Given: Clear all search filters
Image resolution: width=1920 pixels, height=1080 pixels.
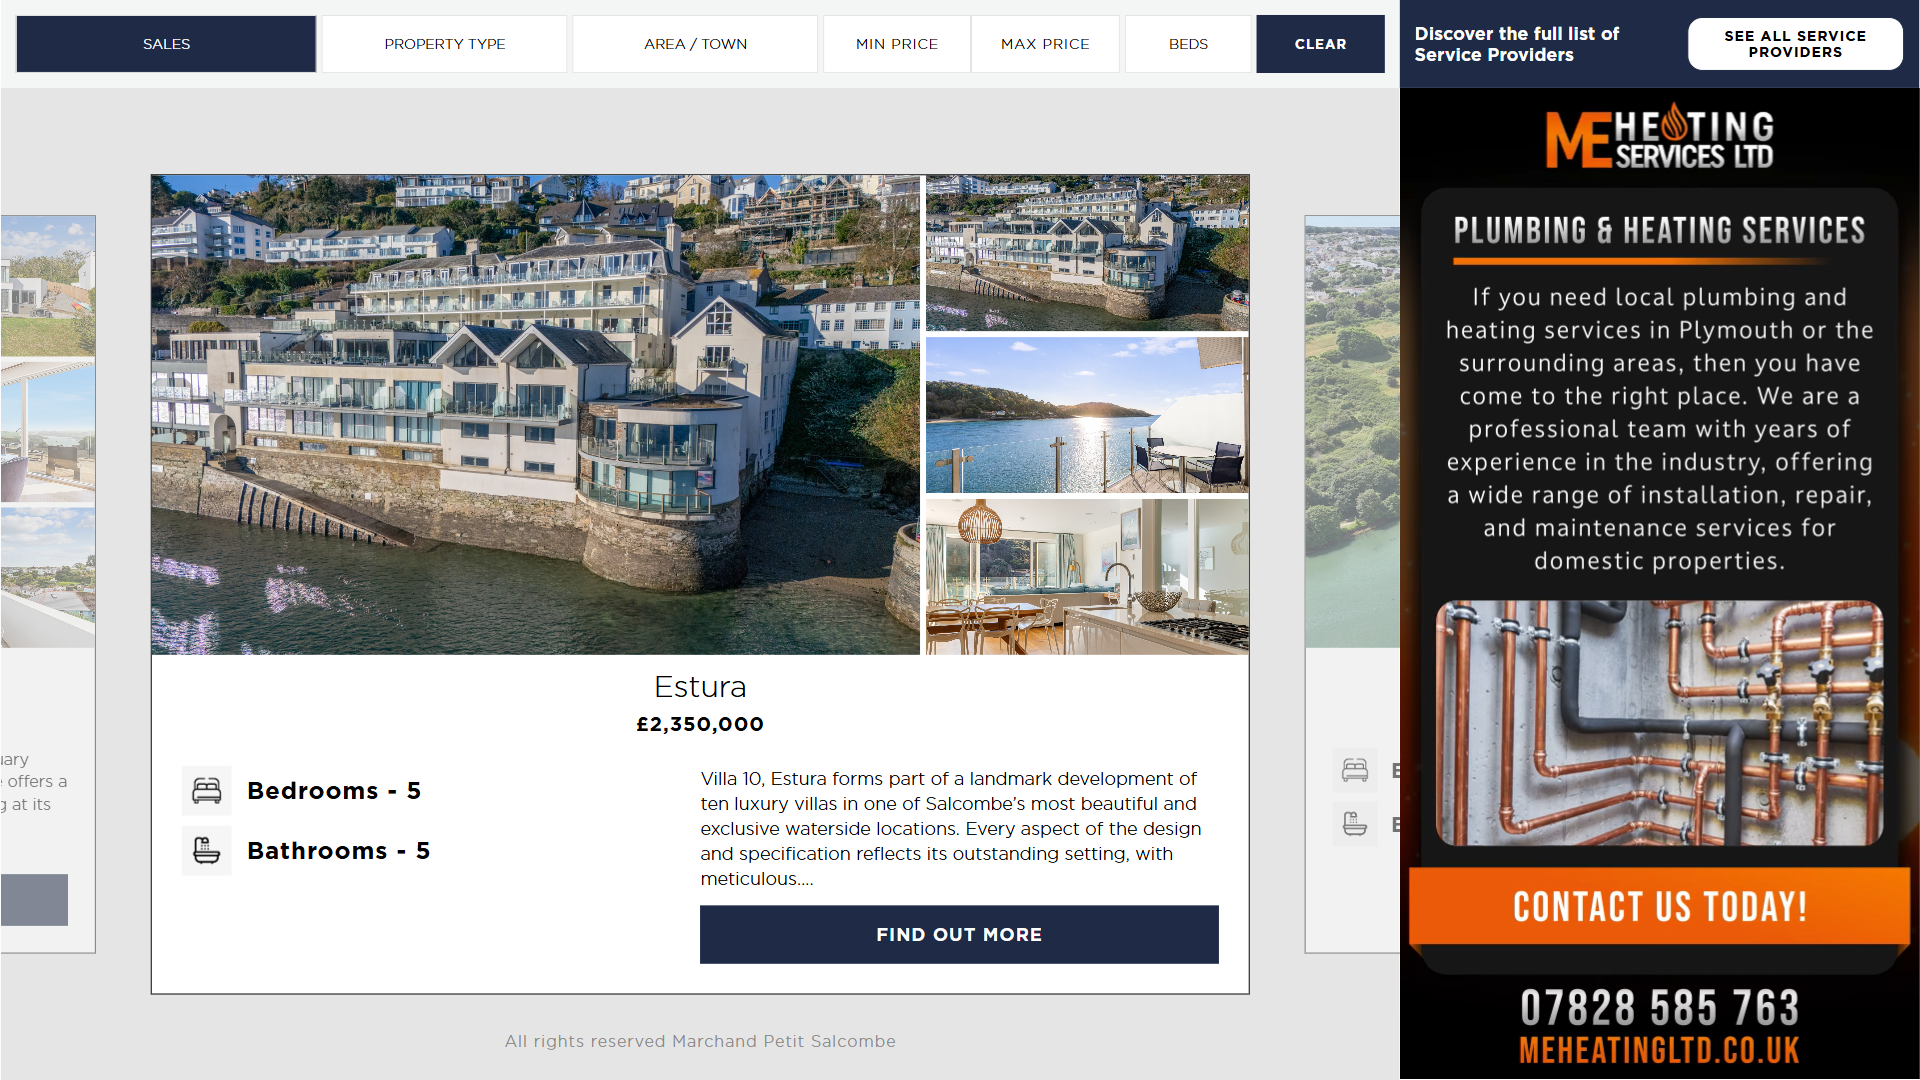Looking at the screenshot, I should tap(1320, 44).
